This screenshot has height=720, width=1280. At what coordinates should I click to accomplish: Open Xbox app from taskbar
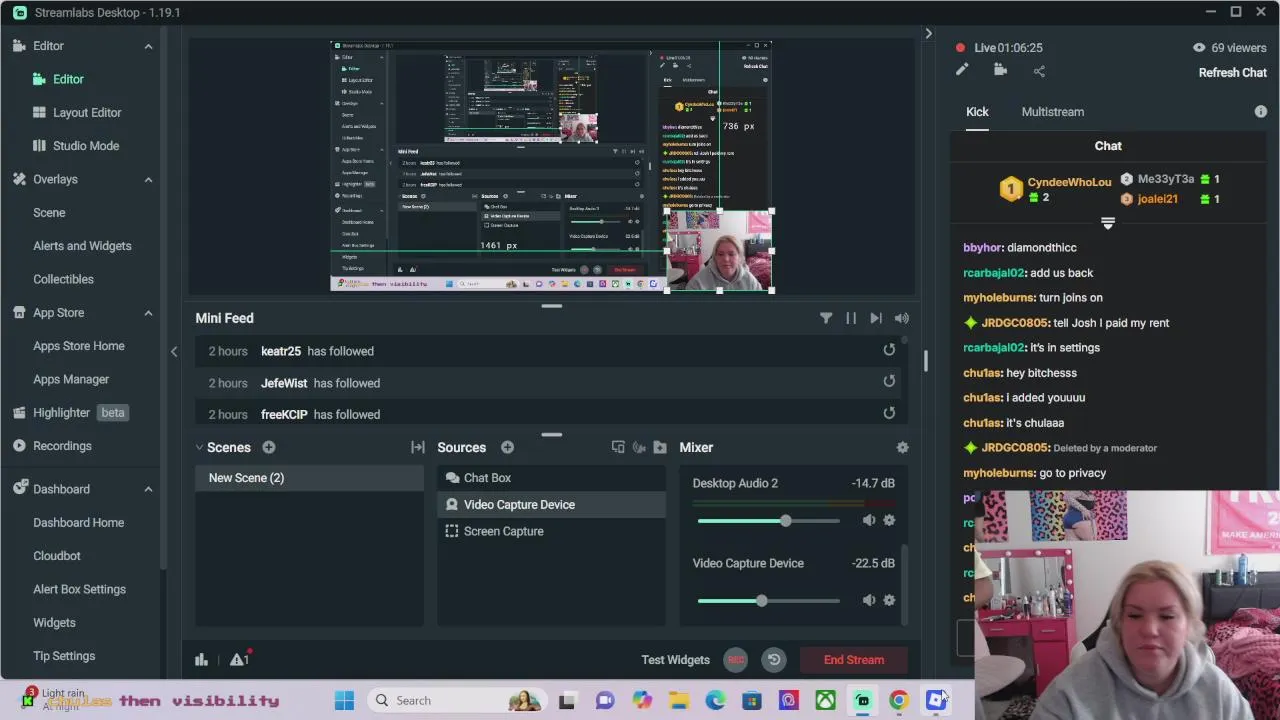825,700
